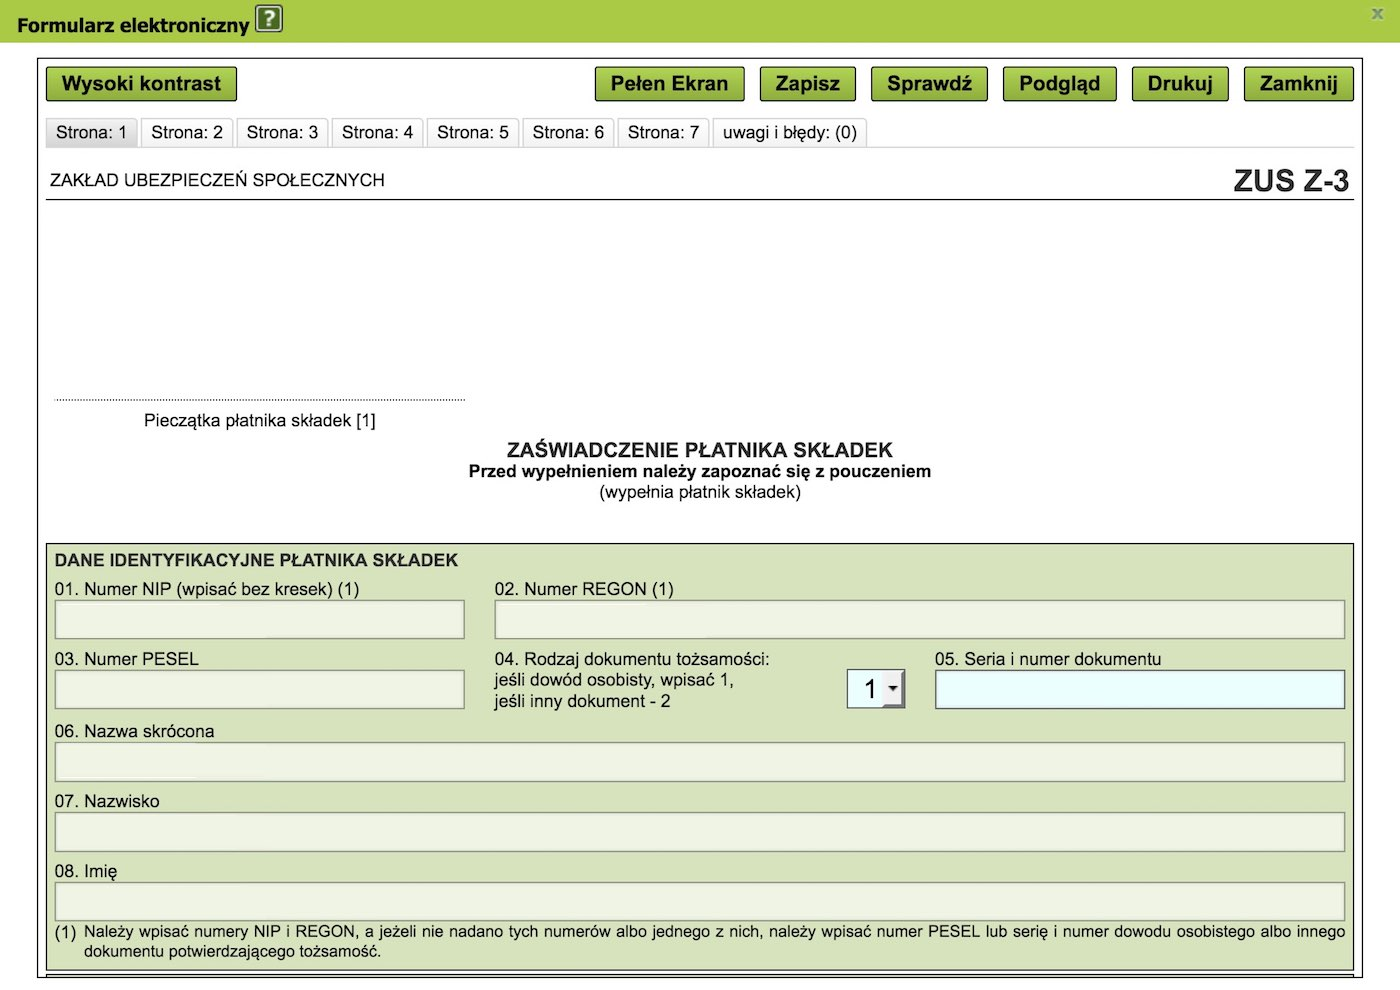This screenshot has height=990, width=1400.
Task: Click the Numer REGON field
Action: pyautogui.click(x=919, y=620)
